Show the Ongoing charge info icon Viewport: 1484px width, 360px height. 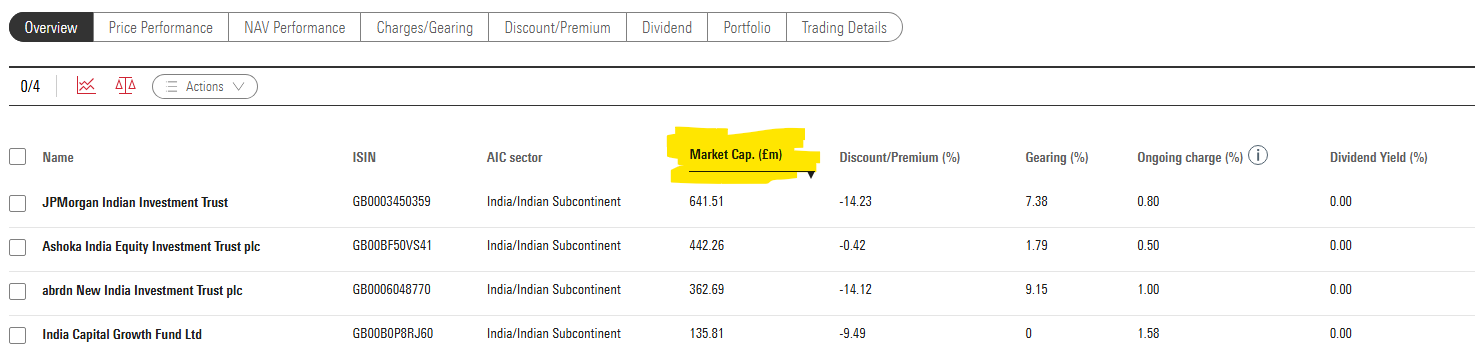click(x=1259, y=155)
